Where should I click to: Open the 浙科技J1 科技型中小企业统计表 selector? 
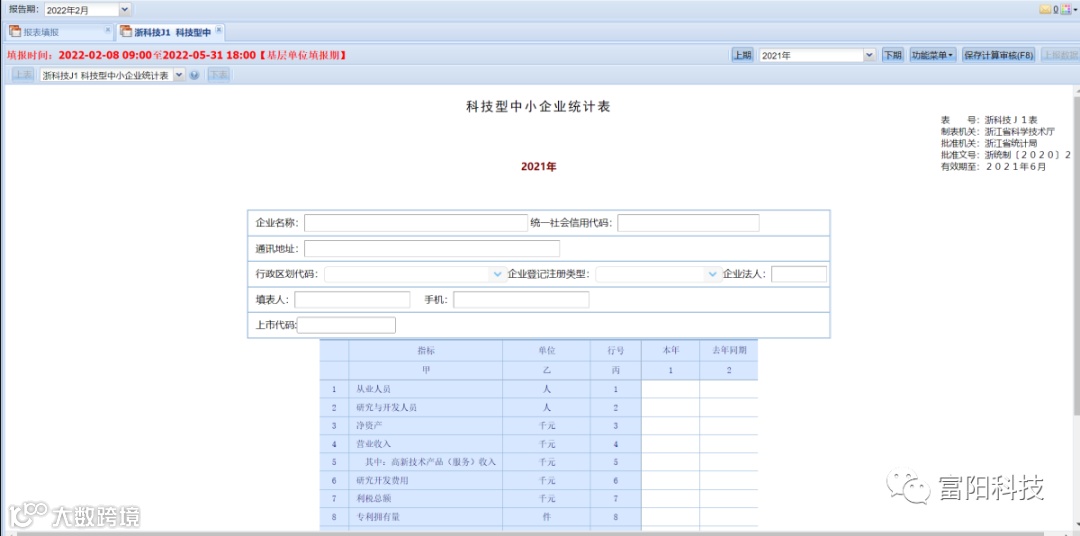[178, 75]
